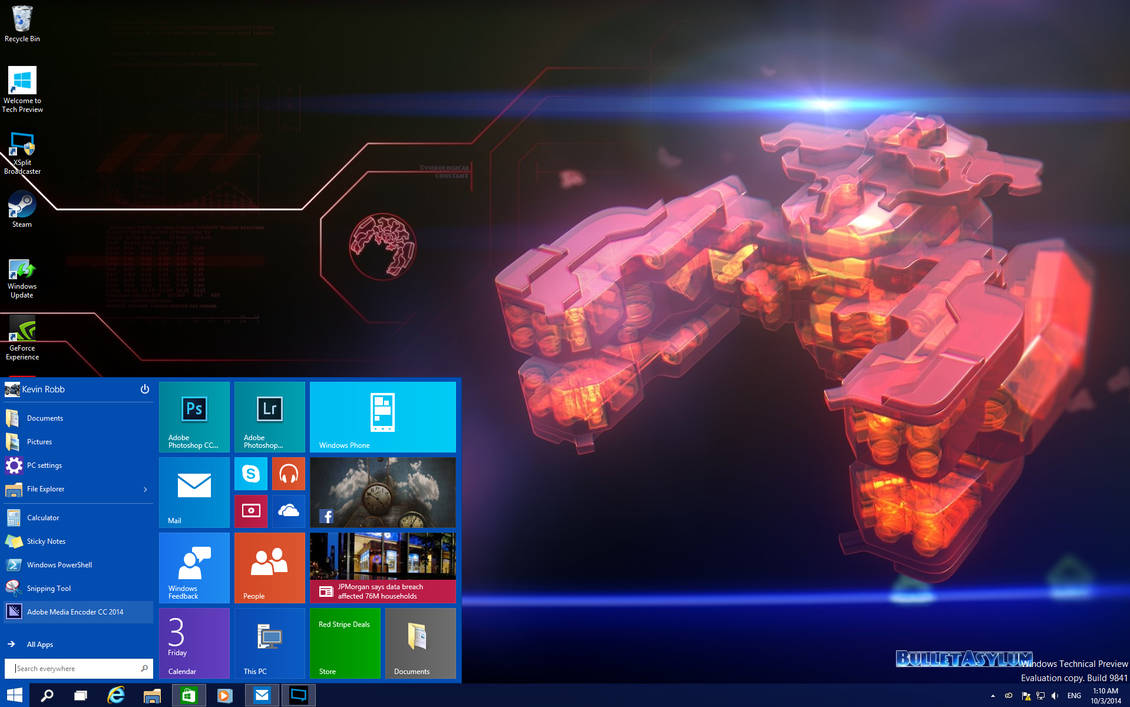Expand the File Explorer submenu arrow
This screenshot has width=1130, height=707.
pyautogui.click(x=143, y=489)
